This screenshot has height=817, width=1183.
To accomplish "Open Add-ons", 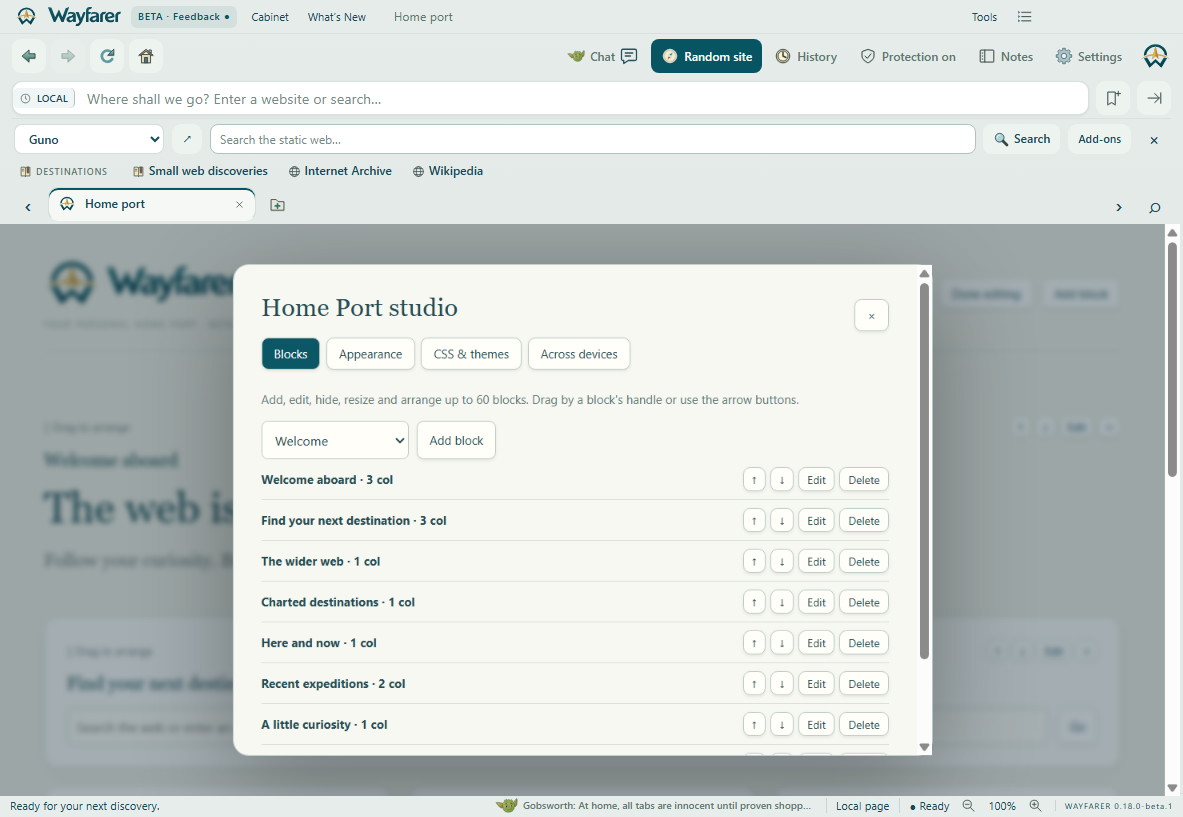I will (x=1099, y=139).
